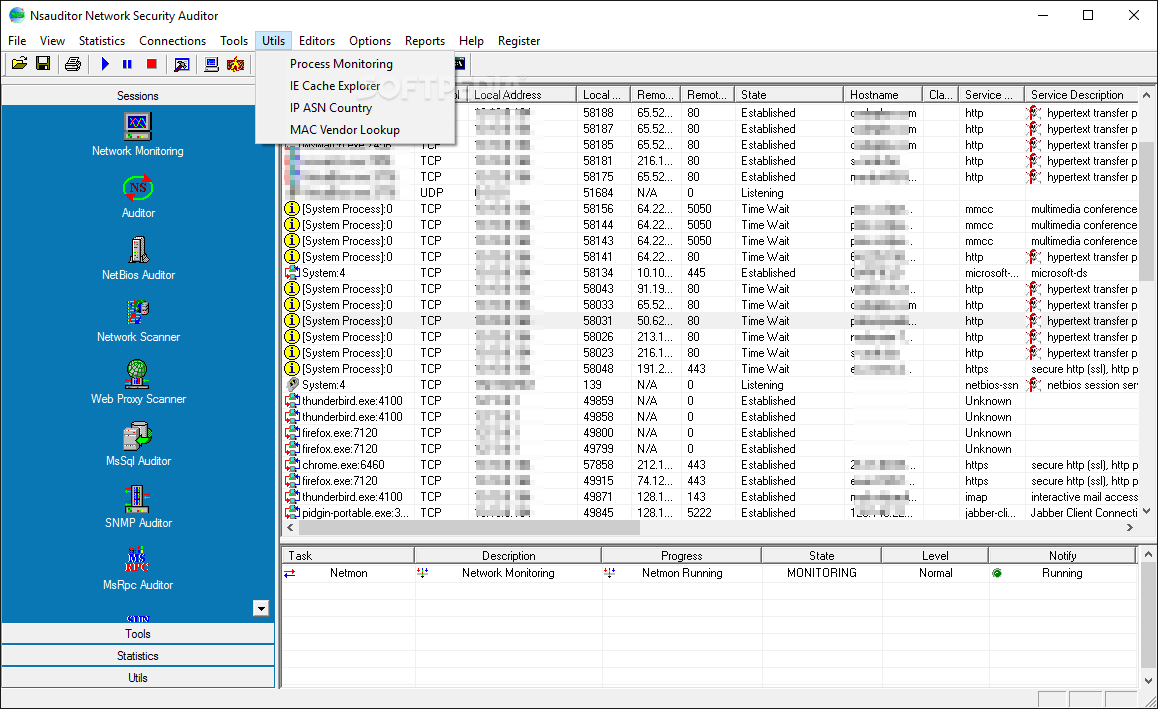Click the firewall flame toolbar icon
This screenshot has height=709, width=1158.
pos(235,64)
